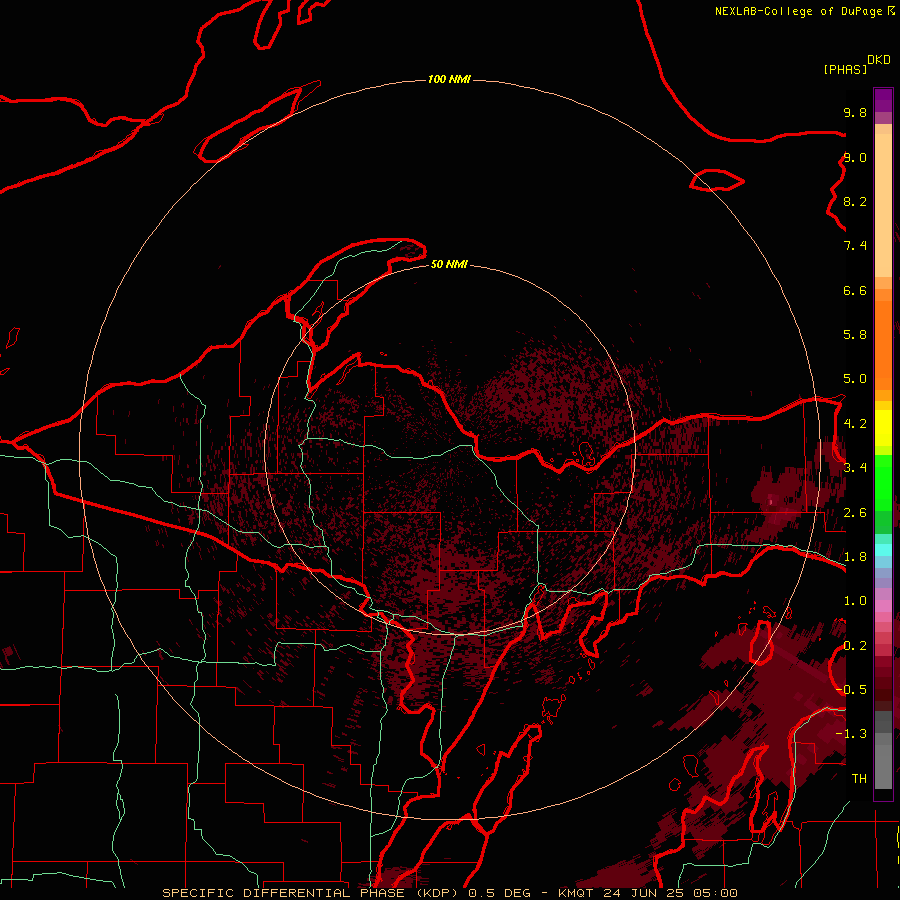Click the 1.0 value on the color scale
900x900 pixels.
[855, 601]
